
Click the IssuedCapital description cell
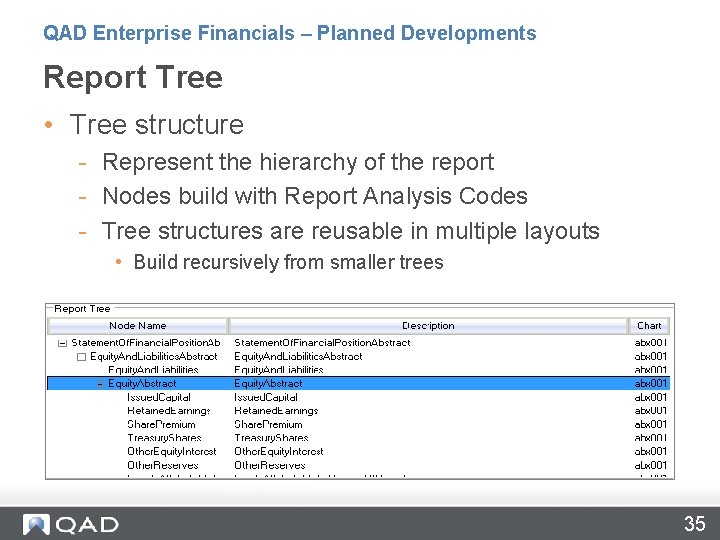pyautogui.click(x=266, y=397)
